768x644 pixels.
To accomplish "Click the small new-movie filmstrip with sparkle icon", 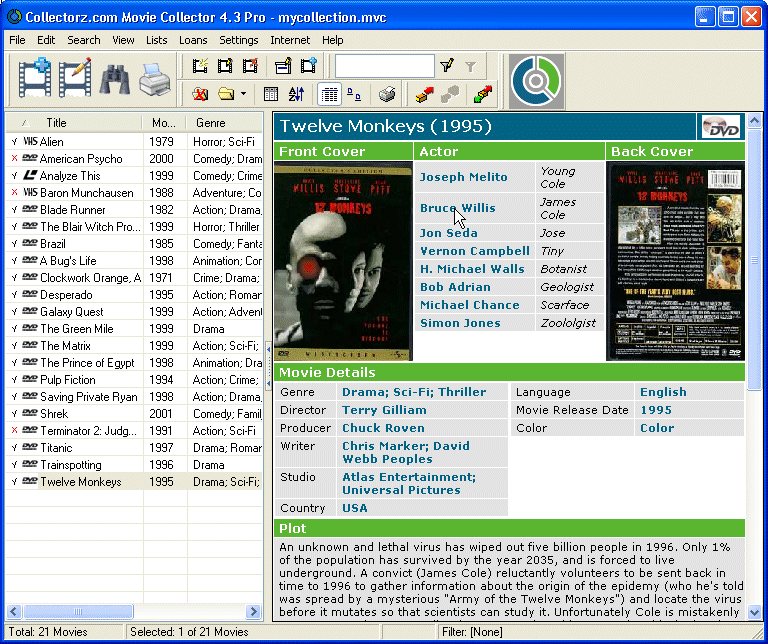I will point(200,66).
